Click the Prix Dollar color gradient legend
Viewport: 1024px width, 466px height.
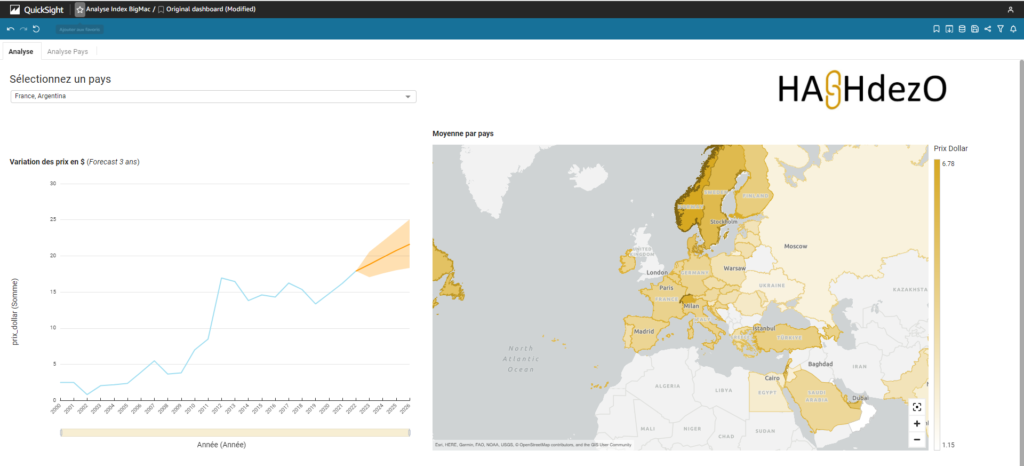[x=937, y=305]
